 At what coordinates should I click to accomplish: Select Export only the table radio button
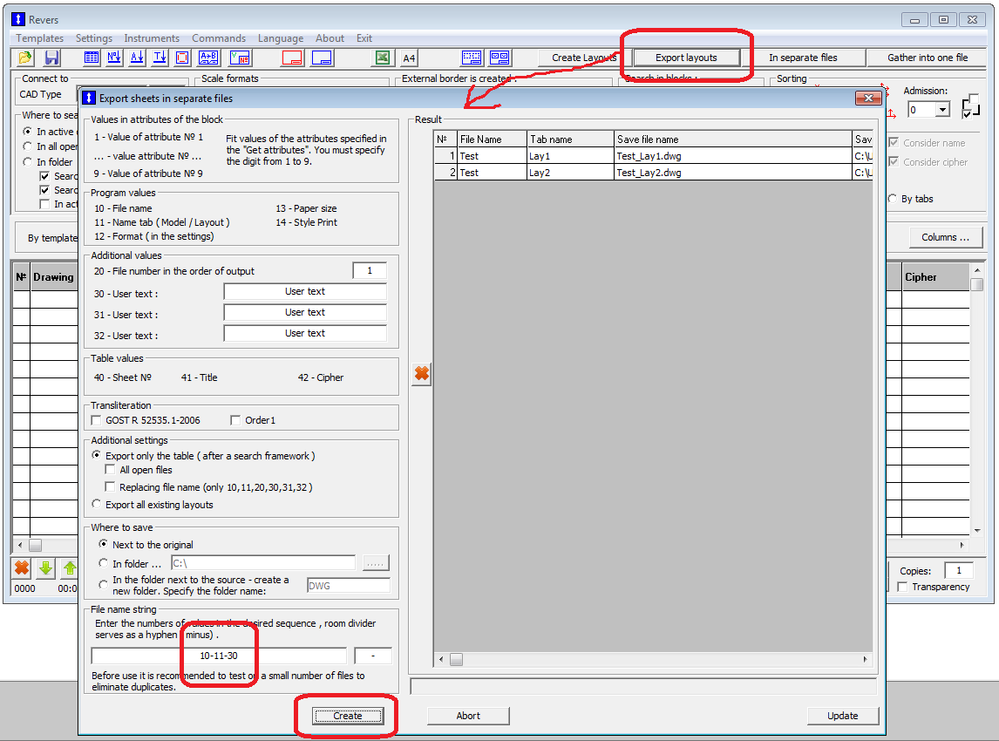point(96,456)
